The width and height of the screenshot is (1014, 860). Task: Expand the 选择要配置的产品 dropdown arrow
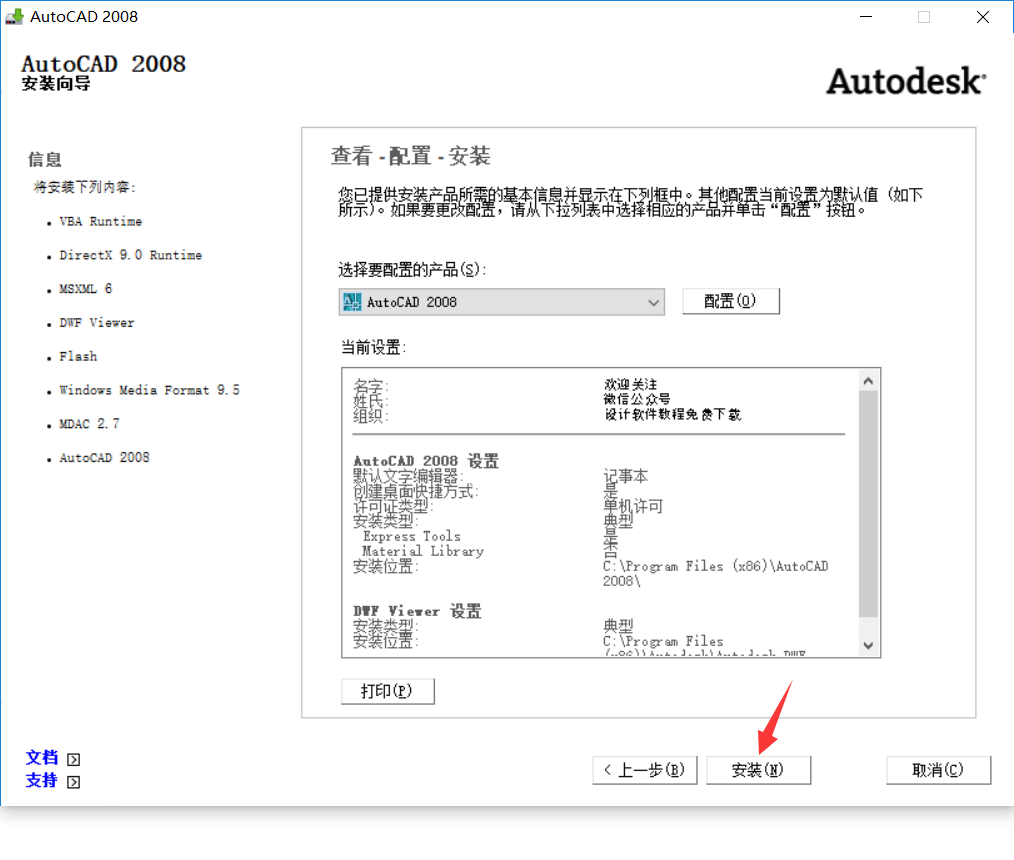click(x=654, y=302)
